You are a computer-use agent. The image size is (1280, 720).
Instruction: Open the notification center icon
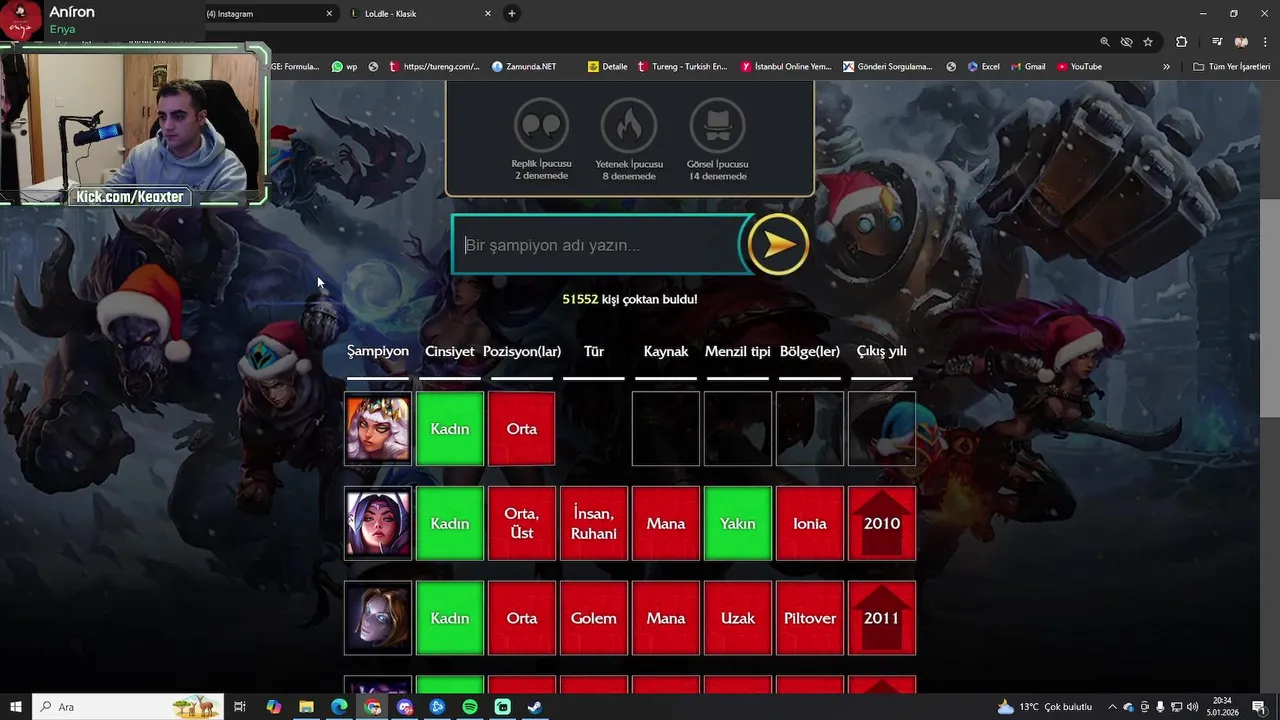(1258, 707)
